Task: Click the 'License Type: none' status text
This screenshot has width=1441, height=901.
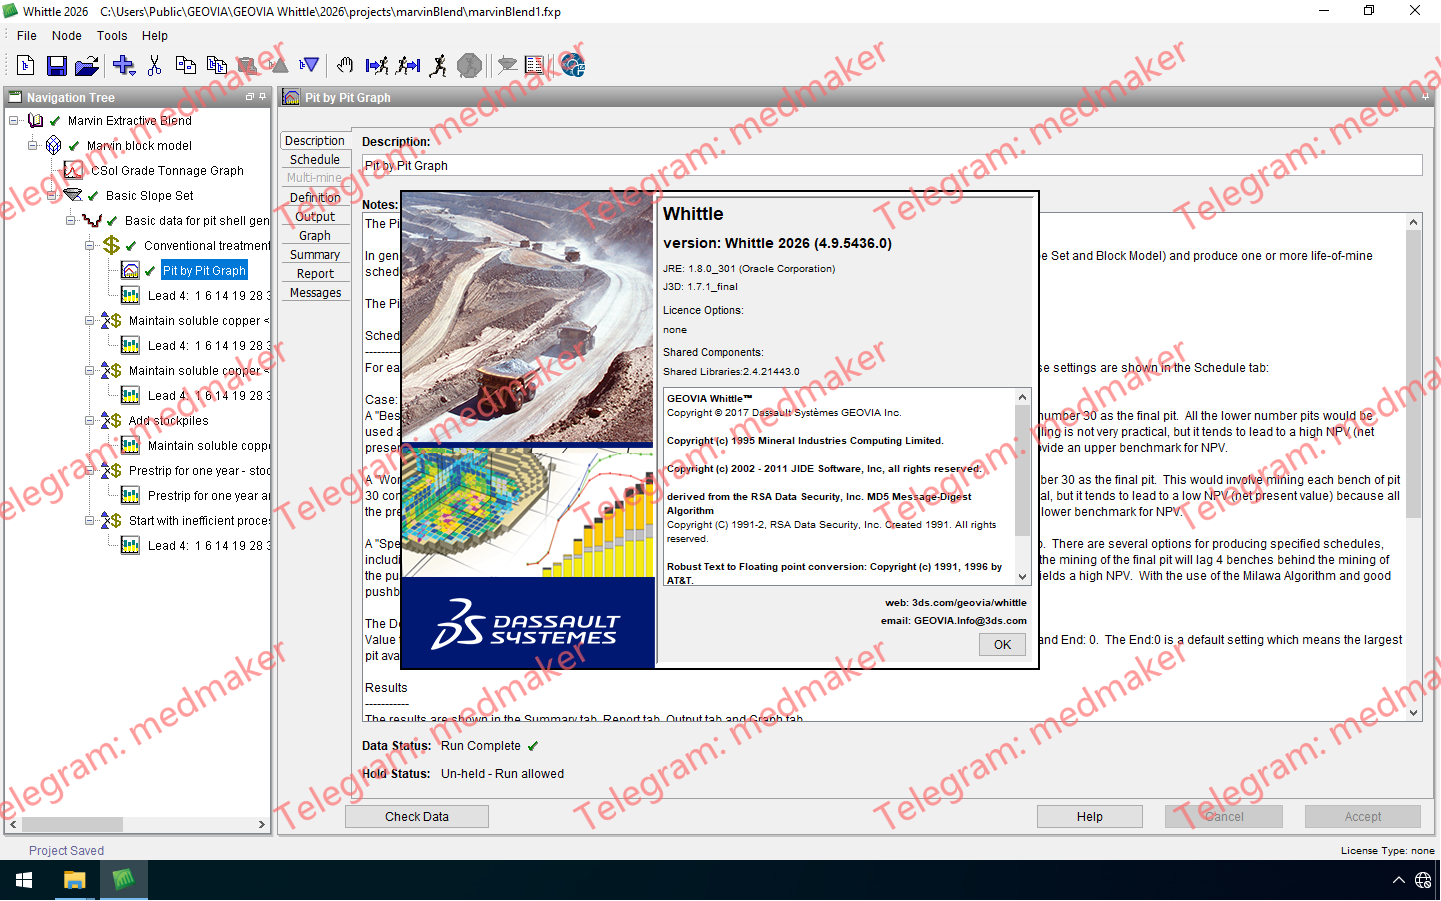Action: click(x=1388, y=851)
